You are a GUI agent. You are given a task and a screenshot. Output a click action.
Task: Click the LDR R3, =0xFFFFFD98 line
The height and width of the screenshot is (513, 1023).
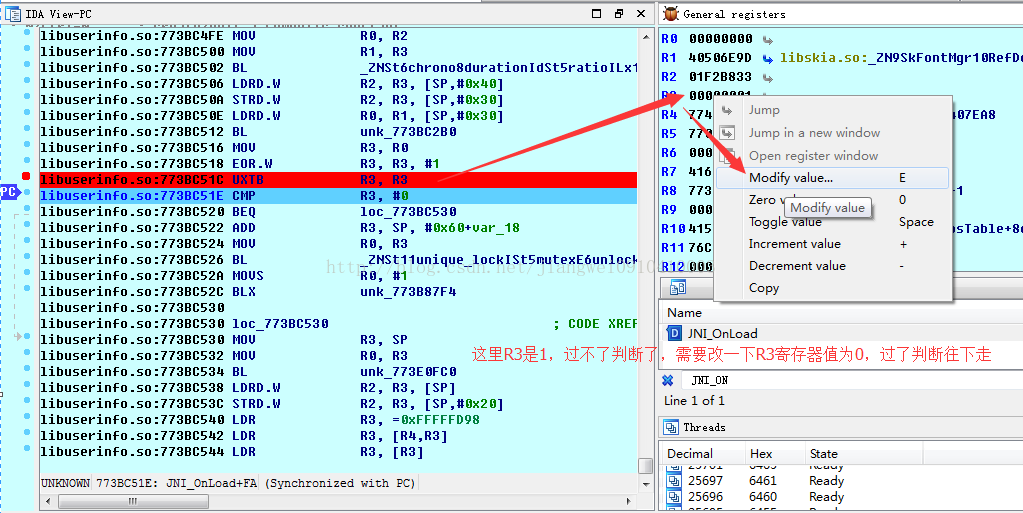(x=338, y=420)
